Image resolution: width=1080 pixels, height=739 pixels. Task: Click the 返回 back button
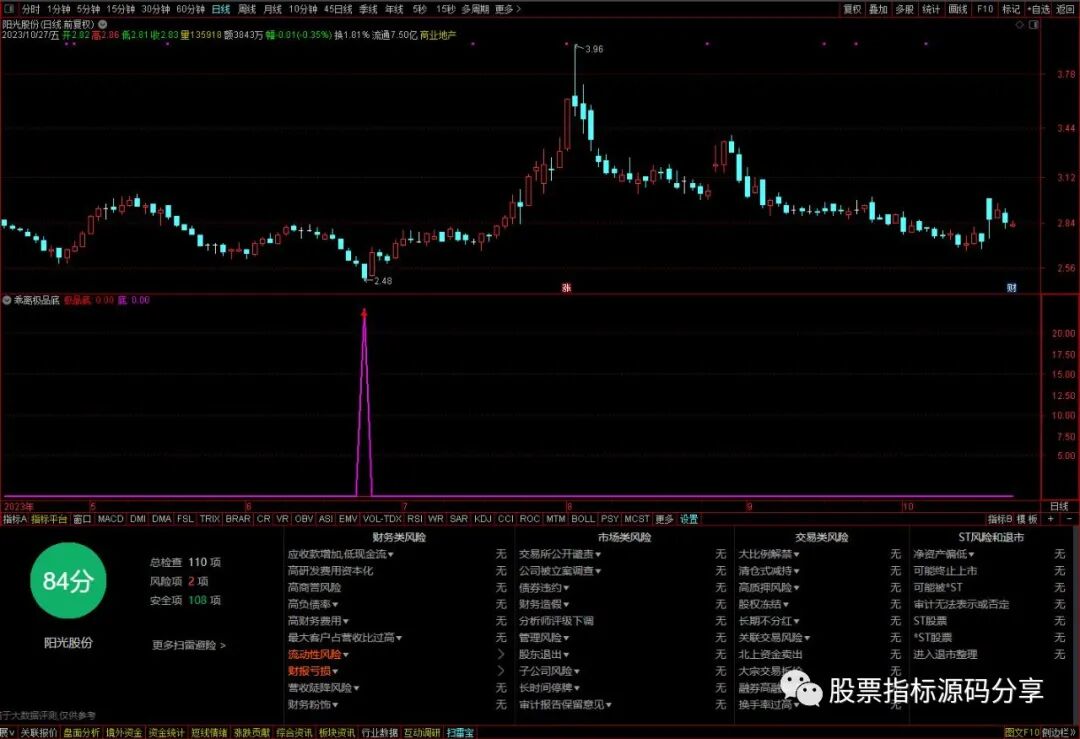pyautogui.click(x=1065, y=9)
